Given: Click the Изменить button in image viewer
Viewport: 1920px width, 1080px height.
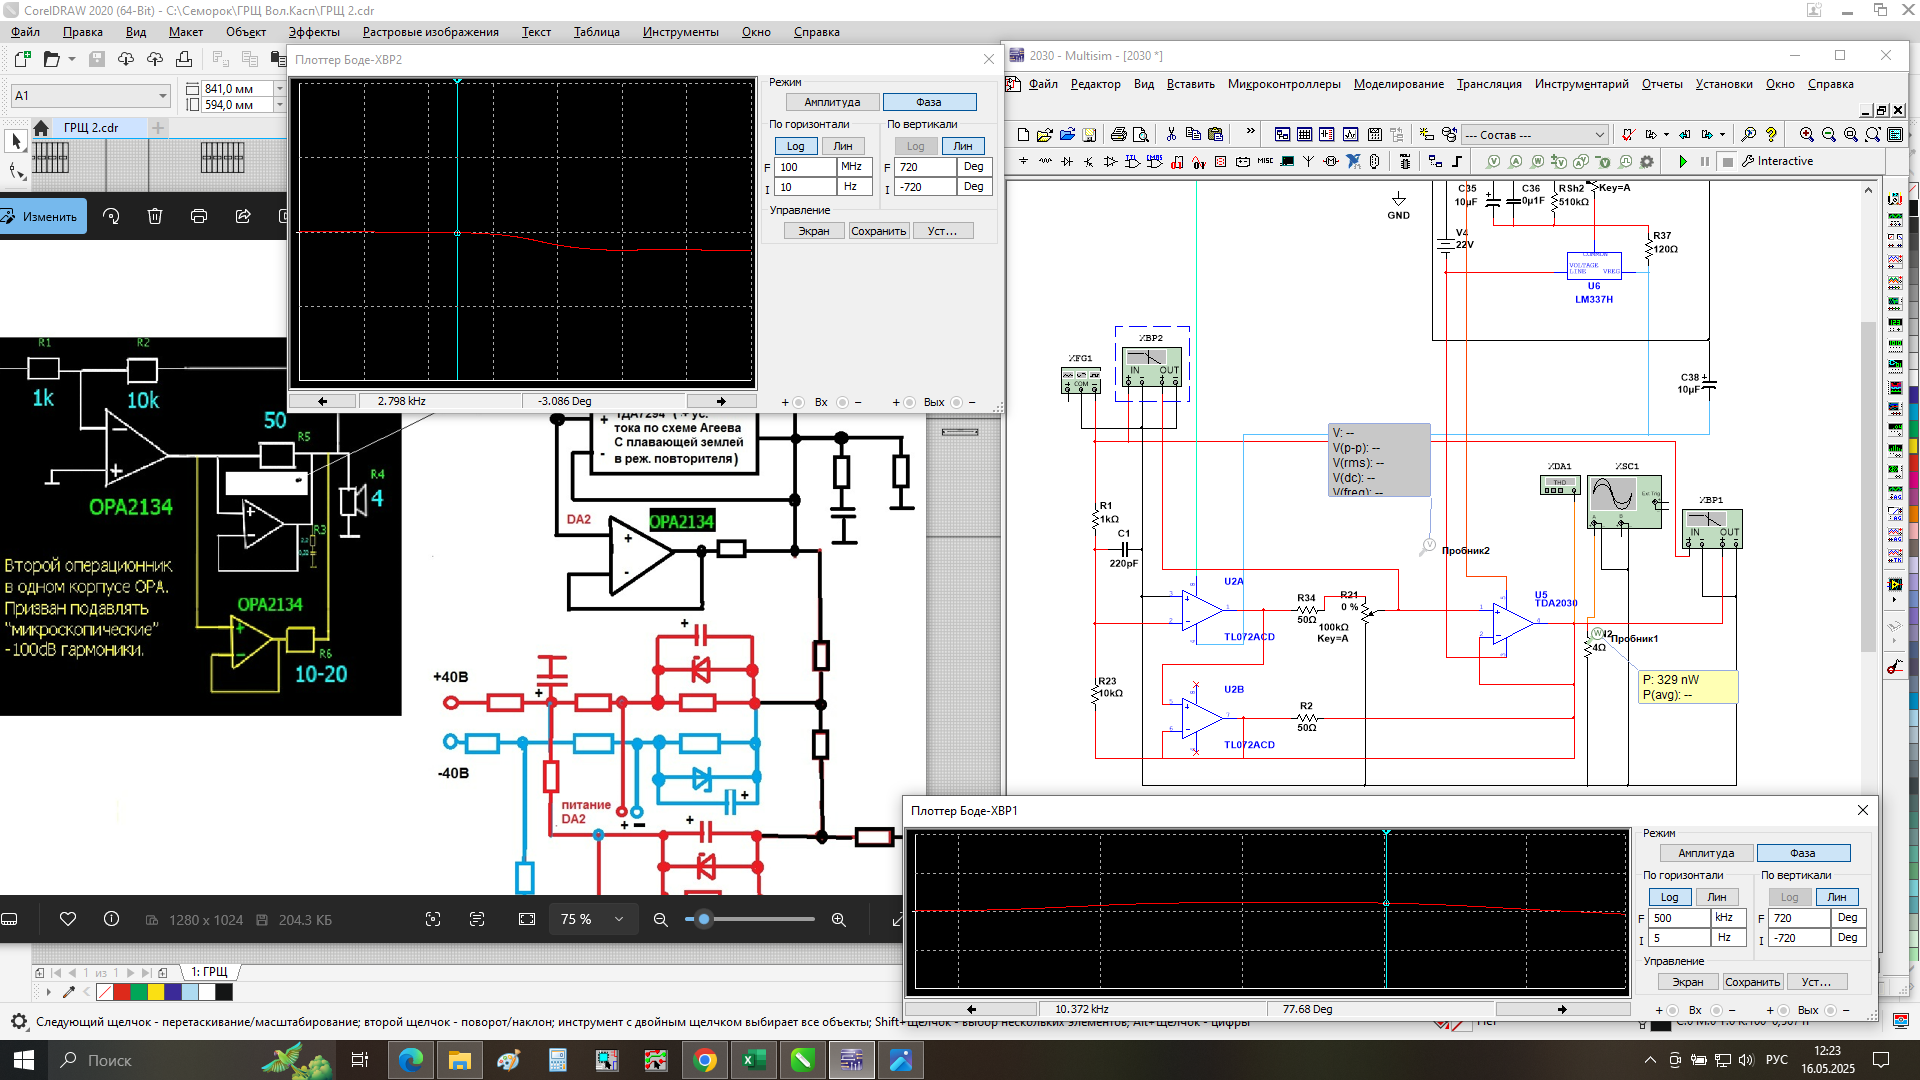Looking at the screenshot, I should point(43,216).
